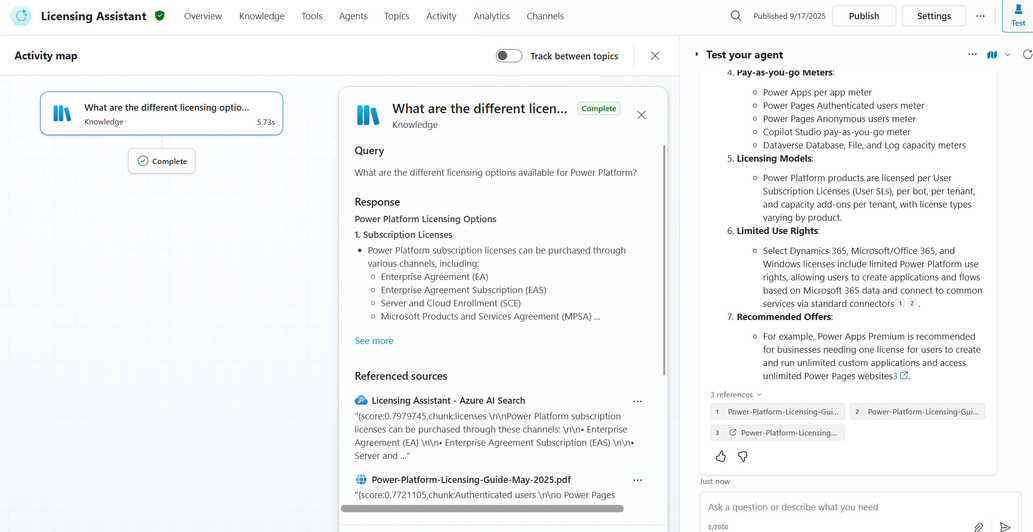The image size is (1033, 532).
Task: Click the green Complete status badge
Action: point(599,109)
